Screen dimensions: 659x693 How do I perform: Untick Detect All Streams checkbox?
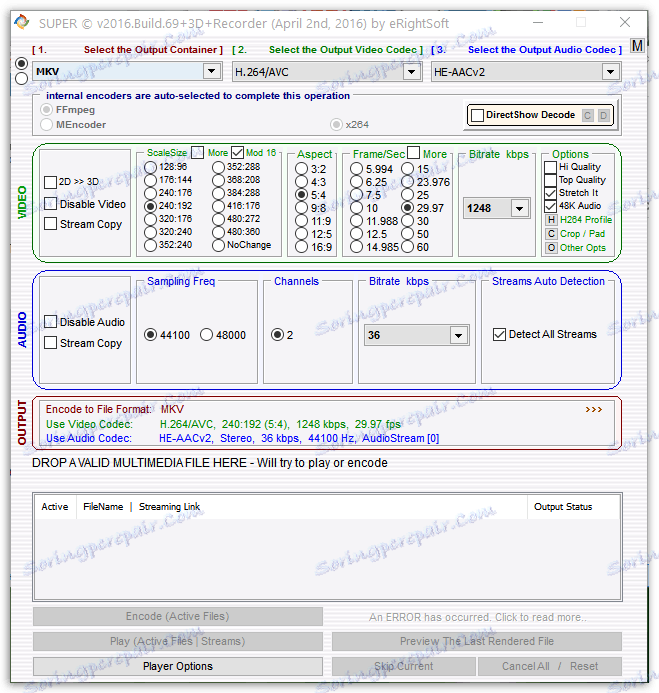coord(499,335)
